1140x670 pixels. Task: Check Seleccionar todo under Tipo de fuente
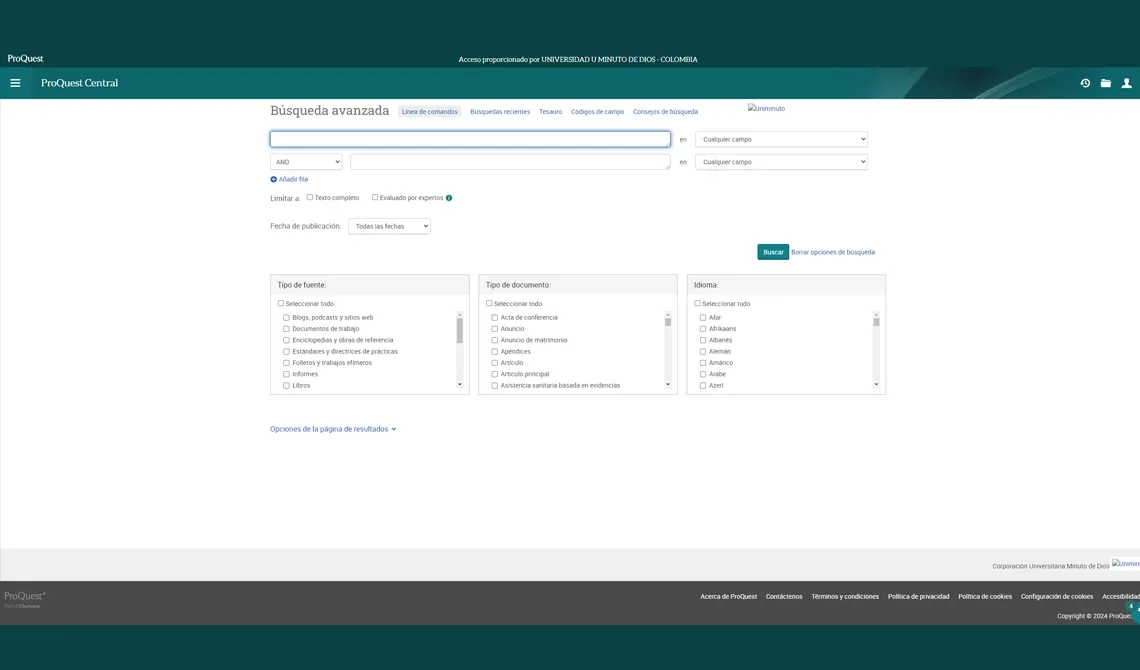click(x=281, y=303)
